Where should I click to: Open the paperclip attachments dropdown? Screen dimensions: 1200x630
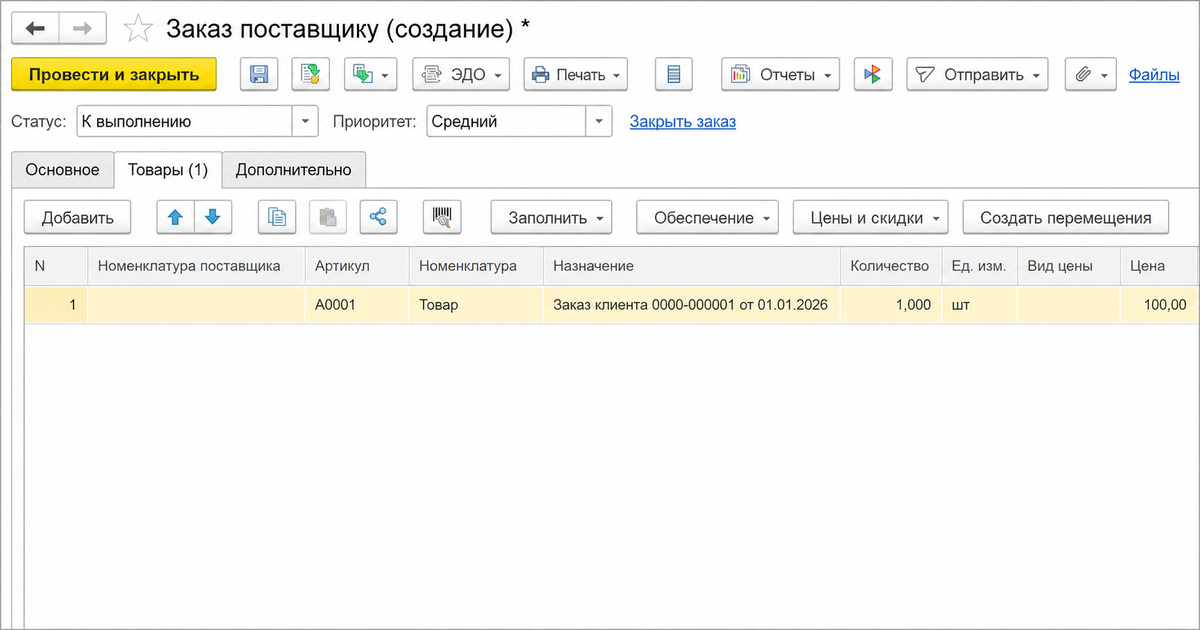[1090, 74]
